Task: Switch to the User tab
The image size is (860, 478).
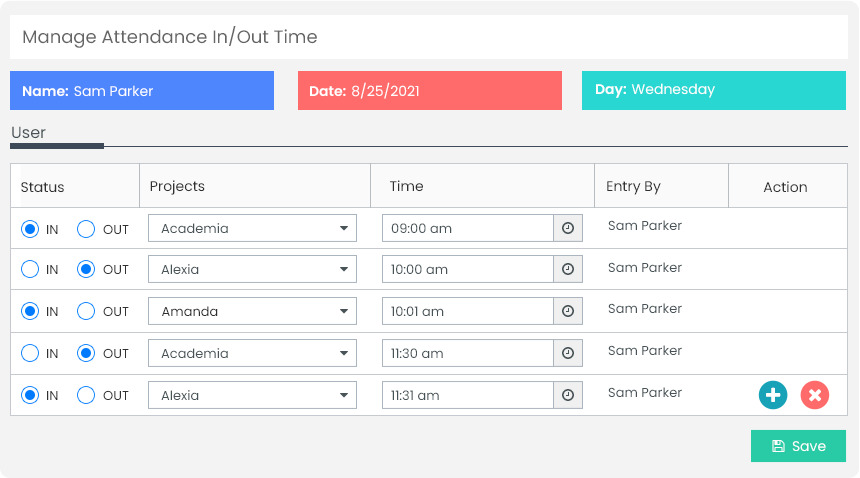Action: point(29,133)
